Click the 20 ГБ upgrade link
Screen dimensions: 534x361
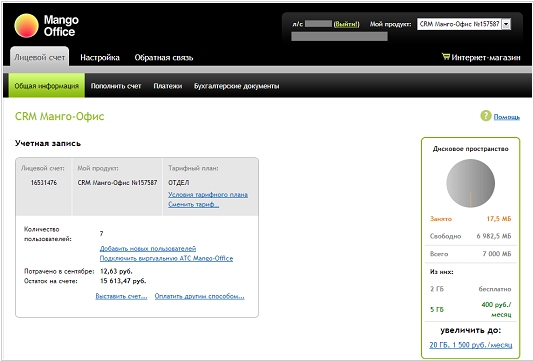click(471, 345)
